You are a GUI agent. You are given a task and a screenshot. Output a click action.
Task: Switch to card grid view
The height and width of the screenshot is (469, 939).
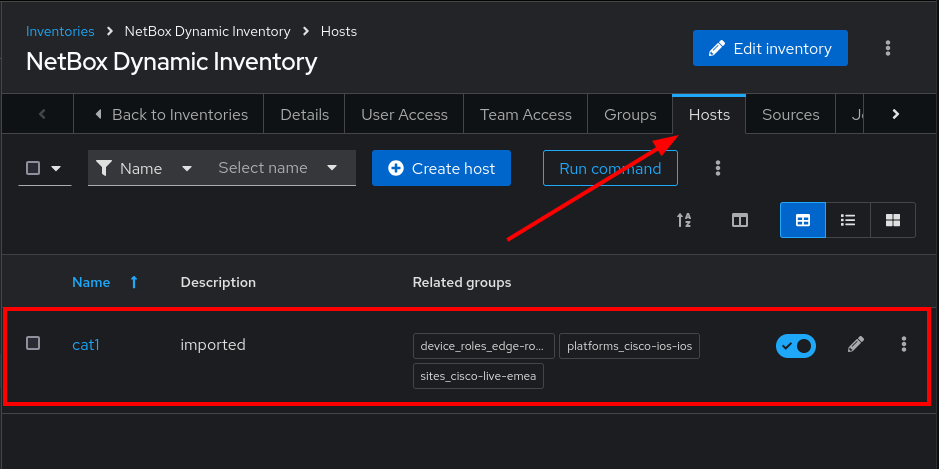click(x=893, y=220)
